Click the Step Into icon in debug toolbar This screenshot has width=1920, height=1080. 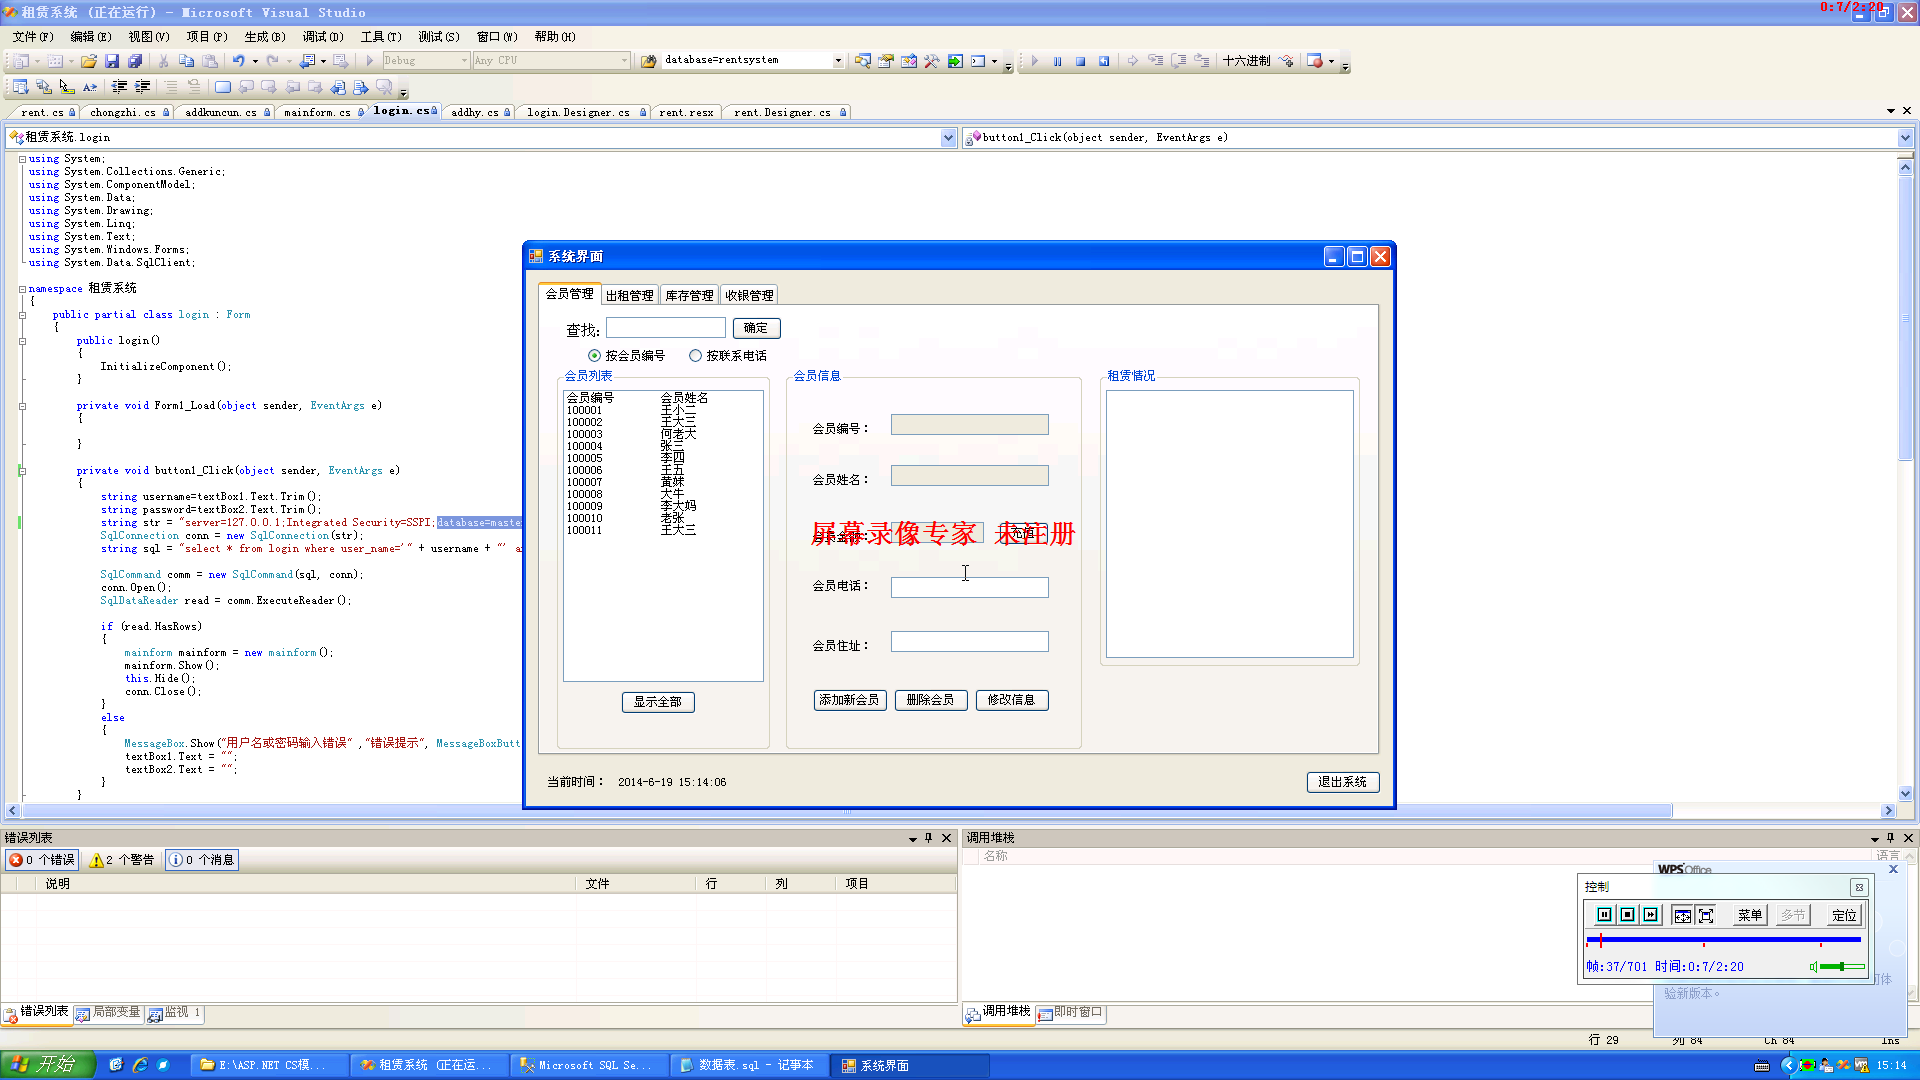1155,61
